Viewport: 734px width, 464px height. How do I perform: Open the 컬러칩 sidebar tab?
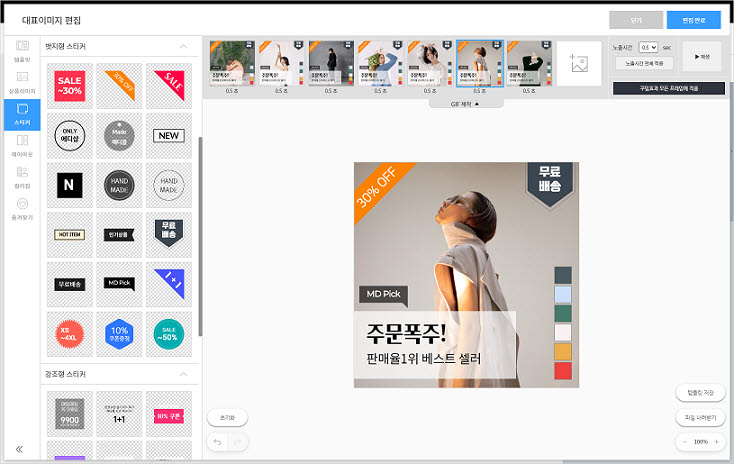22,178
